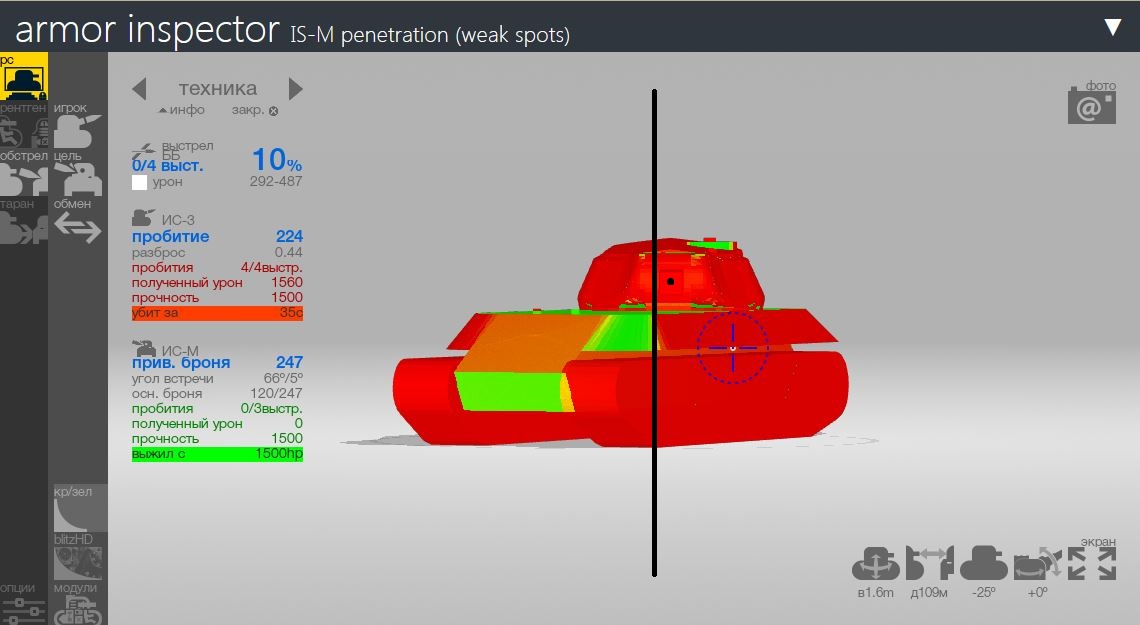Select the цель target tank icon
Viewport: 1140px width, 625px height.
click(x=77, y=175)
